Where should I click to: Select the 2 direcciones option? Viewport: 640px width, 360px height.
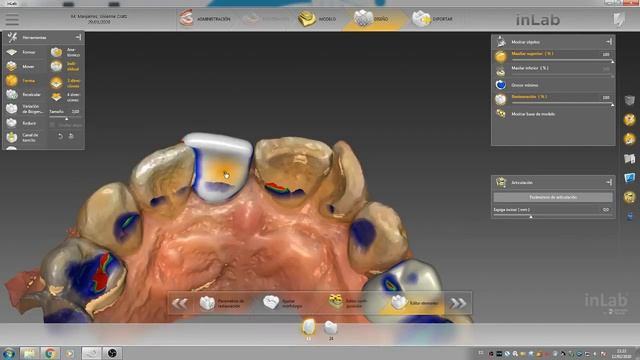click(66, 83)
